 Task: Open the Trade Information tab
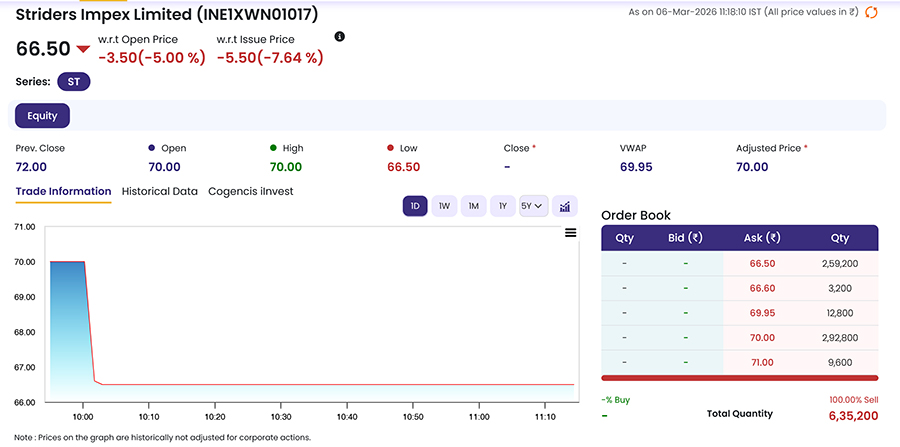(63, 191)
